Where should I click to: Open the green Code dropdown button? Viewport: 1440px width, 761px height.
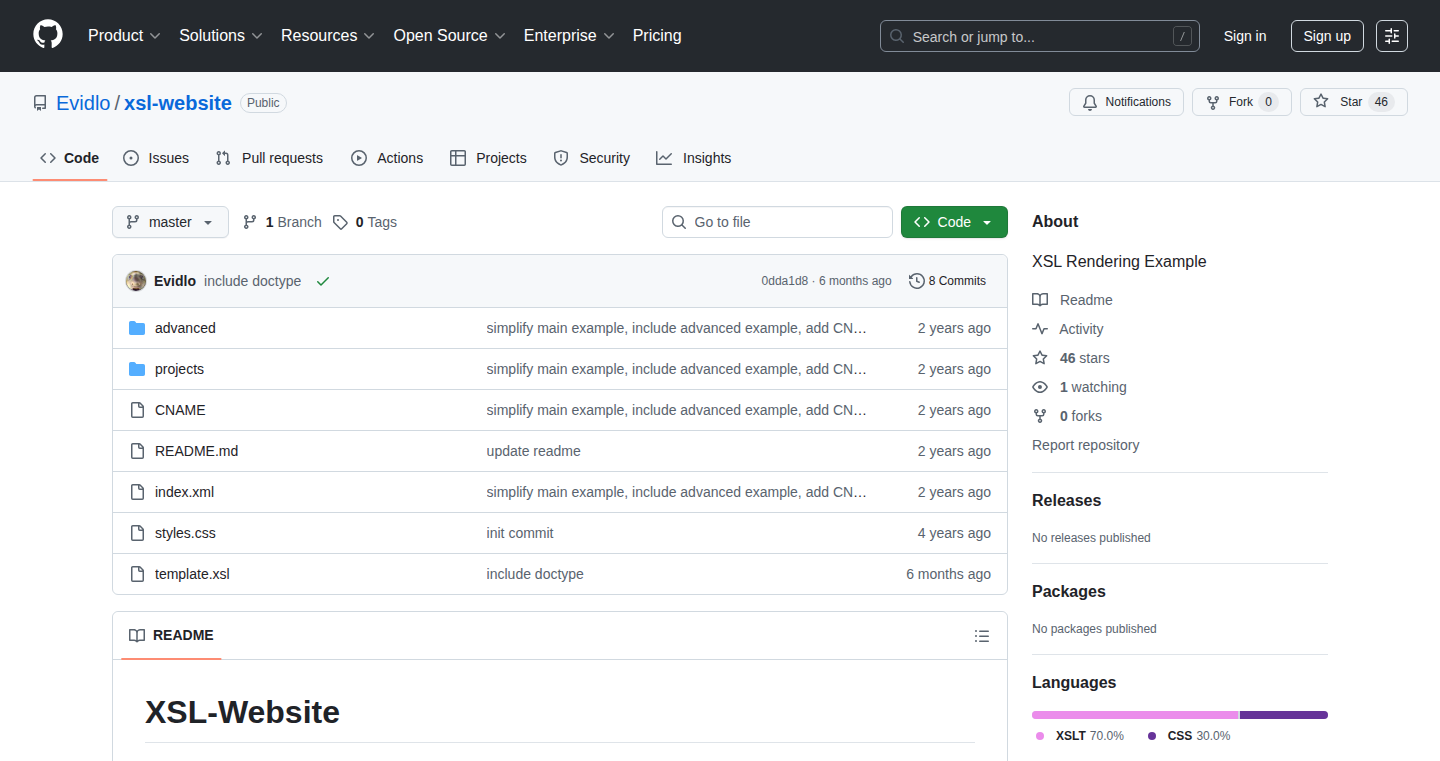pos(954,222)
